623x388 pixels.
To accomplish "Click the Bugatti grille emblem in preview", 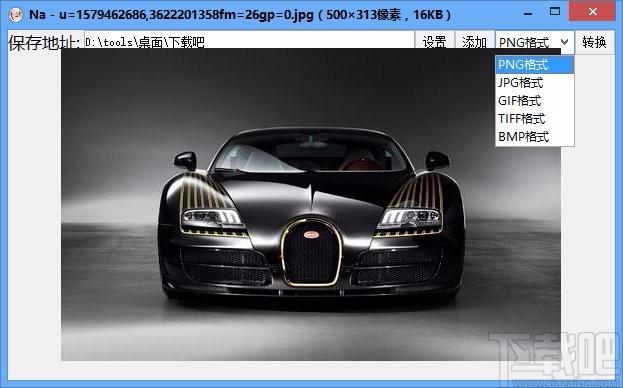I will [x=311, y=234].
